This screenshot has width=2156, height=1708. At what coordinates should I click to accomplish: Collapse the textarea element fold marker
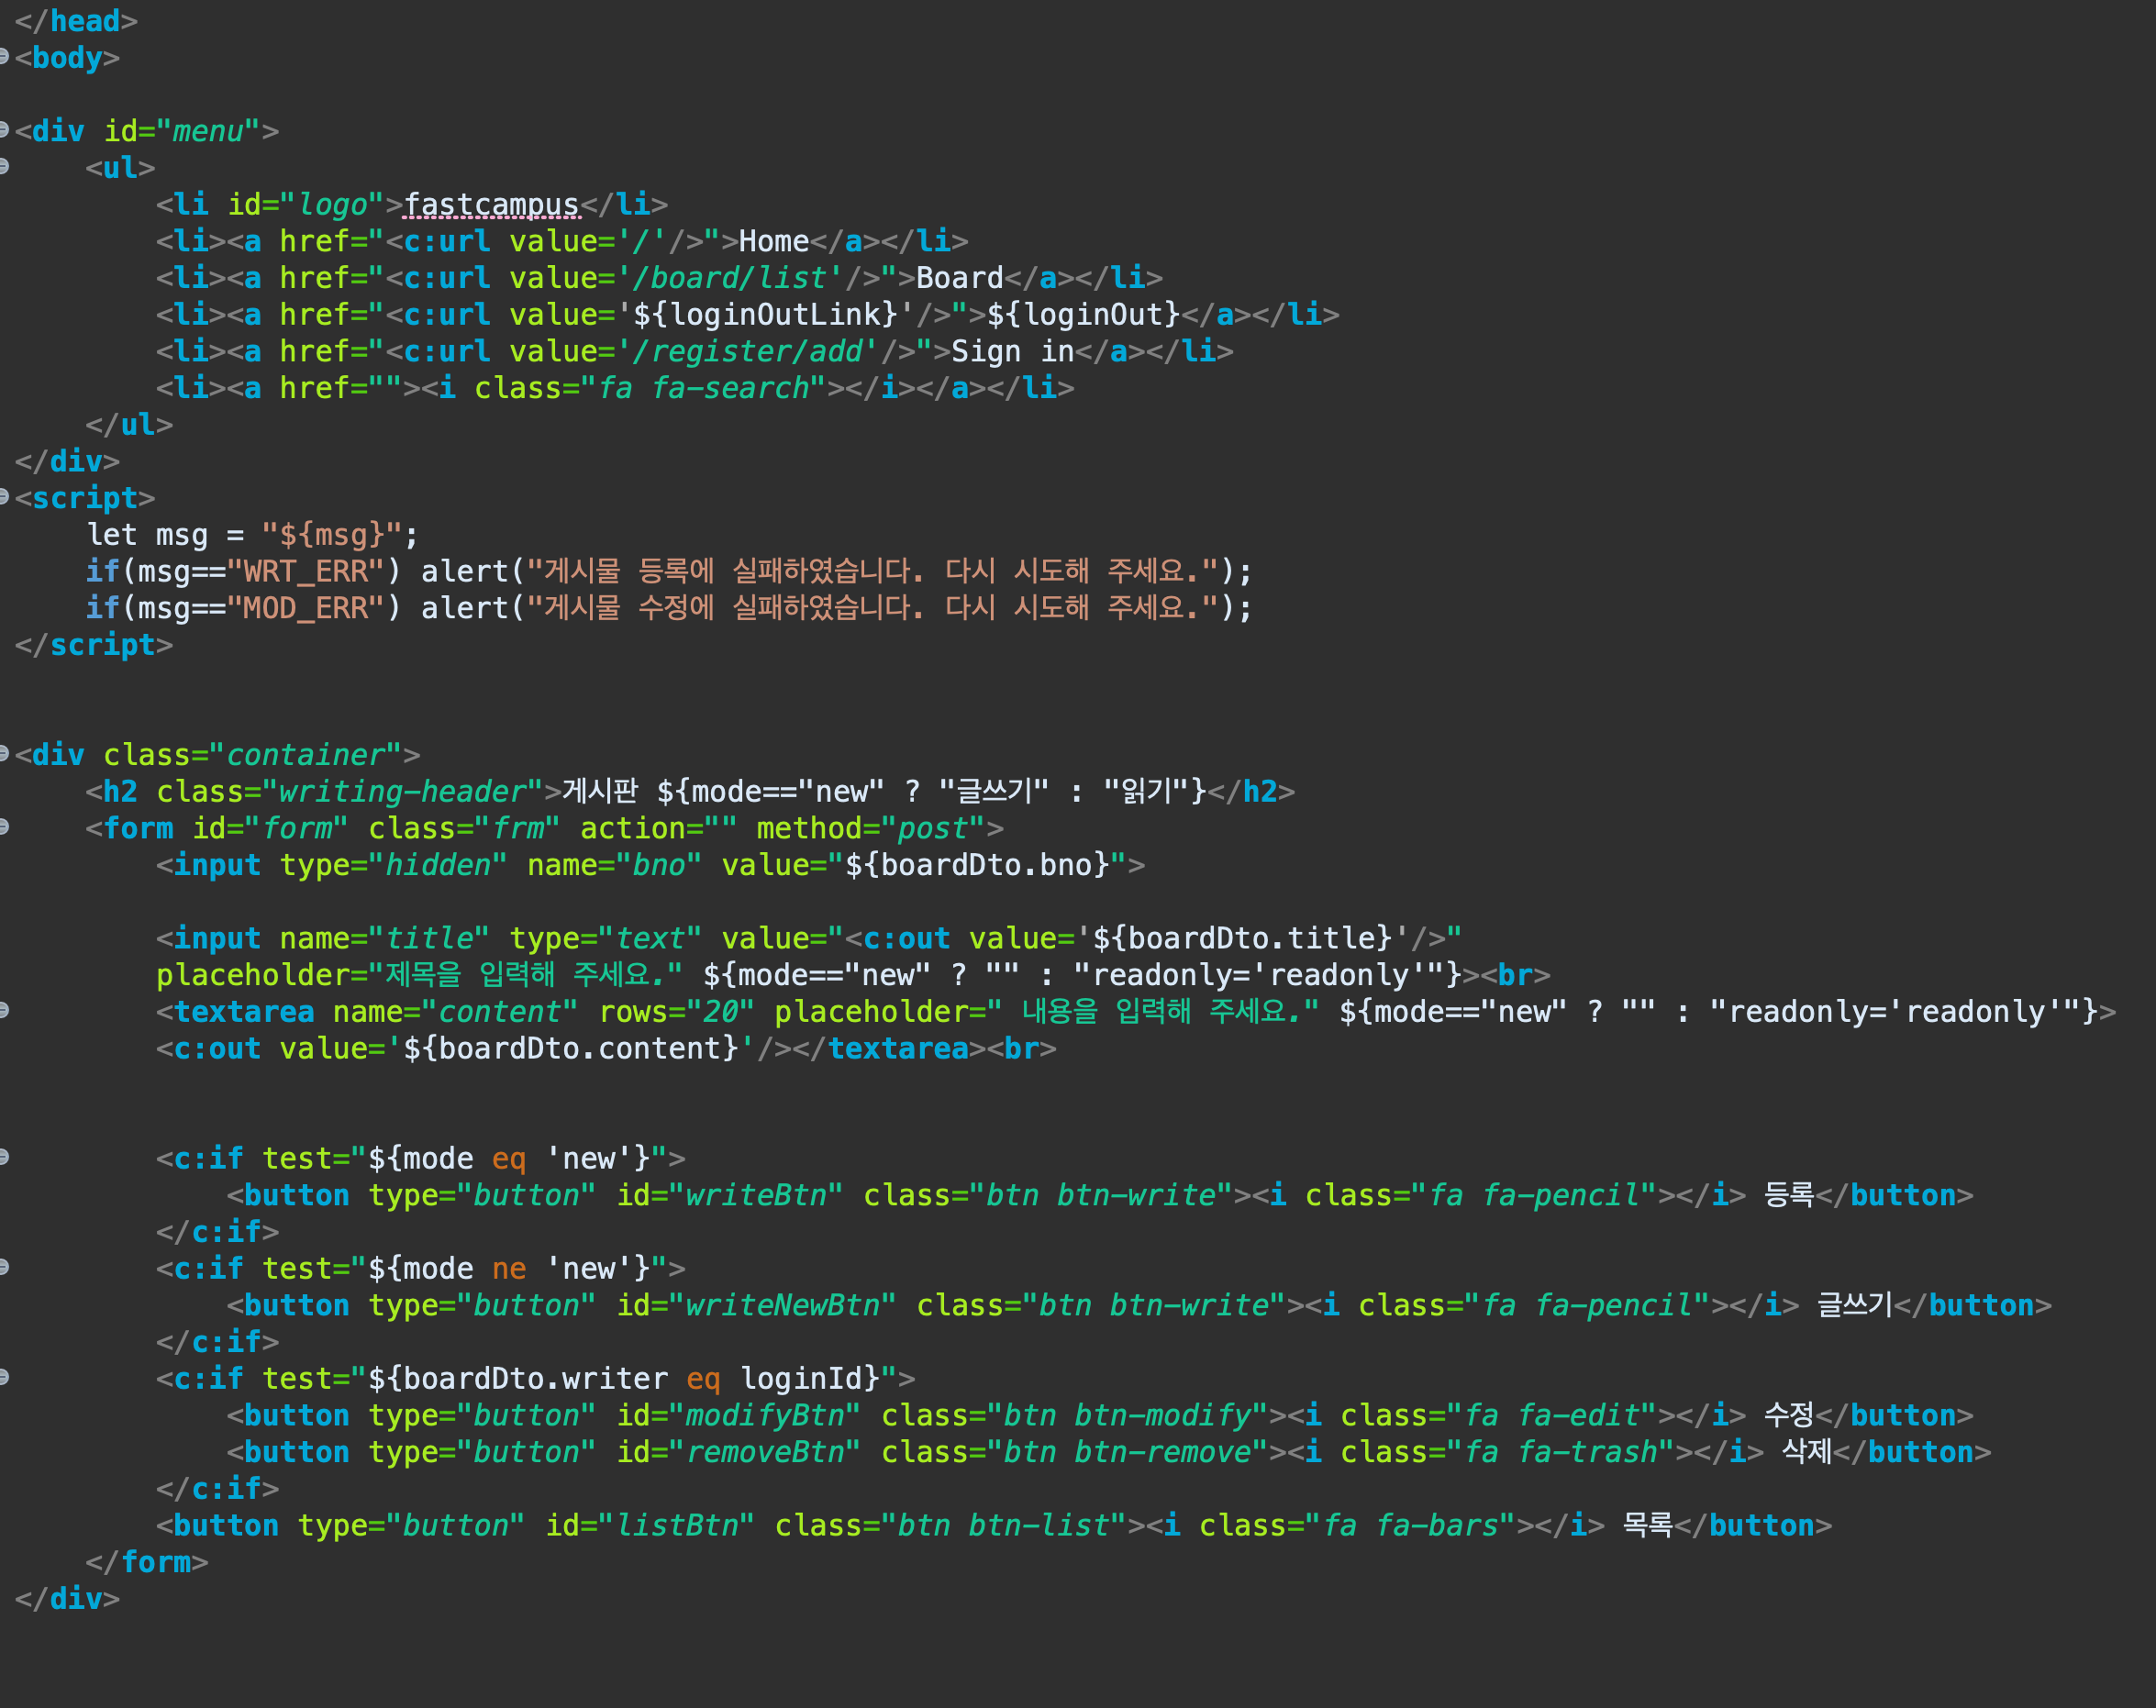coord(4,1010)
